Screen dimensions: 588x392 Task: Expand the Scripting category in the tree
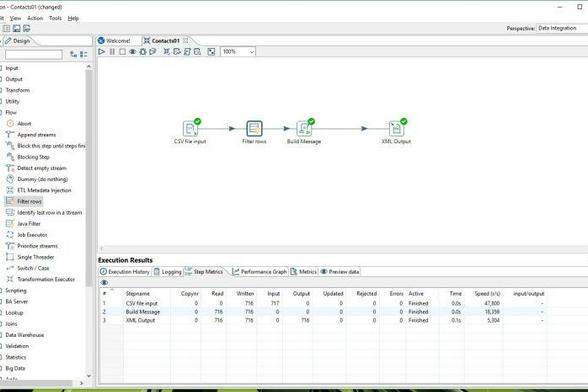pyautogui.click(x=16, y=291)
